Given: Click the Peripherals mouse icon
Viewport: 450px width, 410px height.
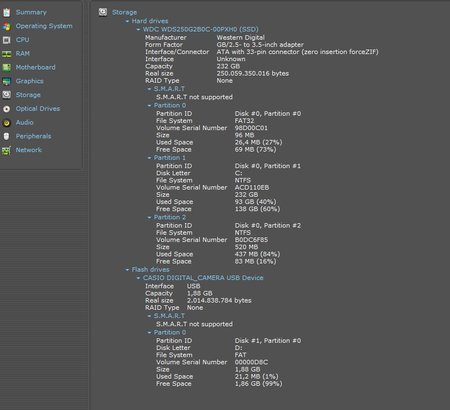Looking at the screenshot, I should [x=7, y=136].
